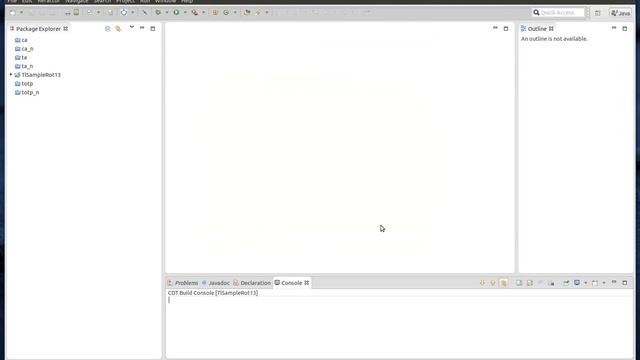
Task: Toggle the highlighted console build-log icon
Action: (504, 283)
